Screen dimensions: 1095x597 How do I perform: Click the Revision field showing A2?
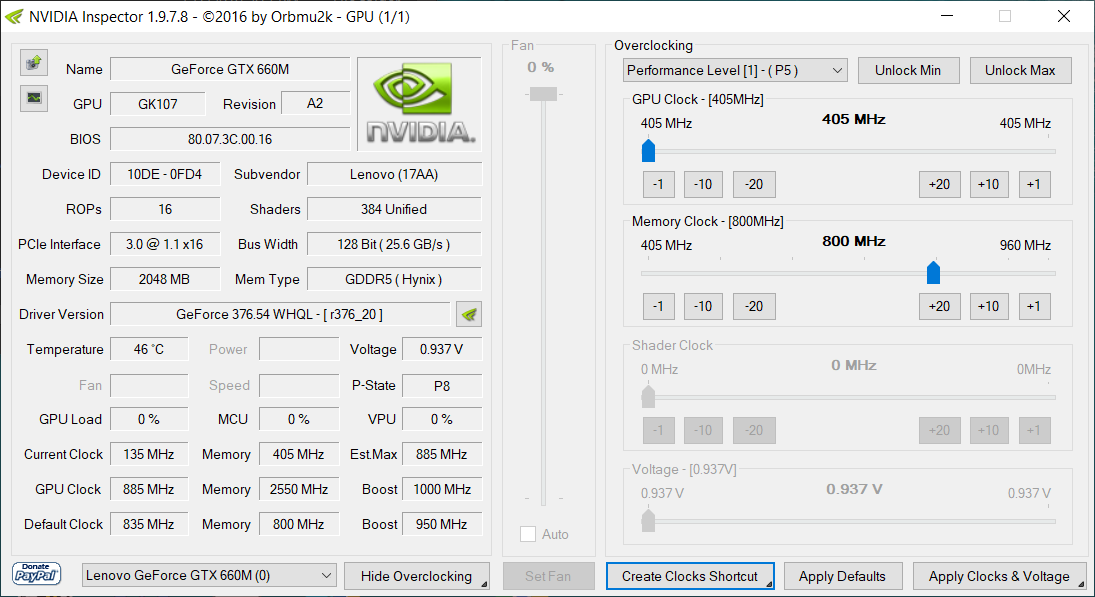[x=315, y=103]
